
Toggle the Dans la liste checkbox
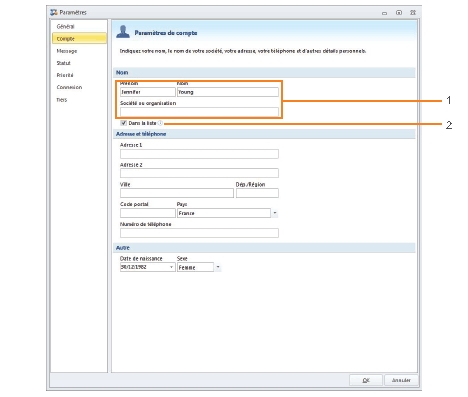tap(124, 123)
